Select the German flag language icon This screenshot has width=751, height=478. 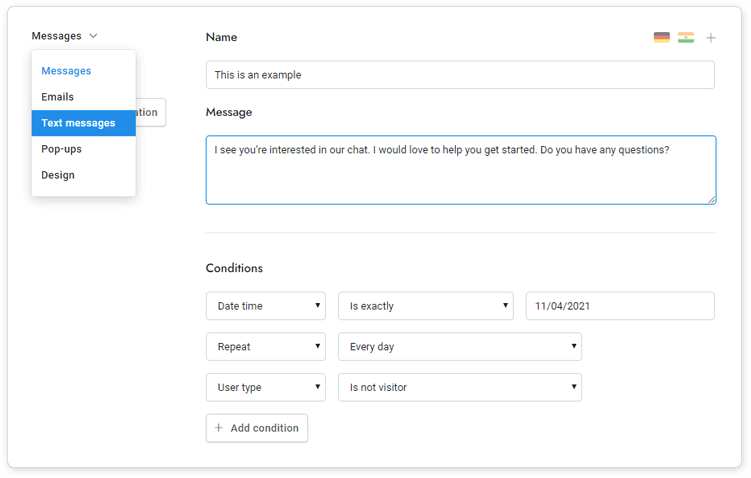(x=661, y=38)
